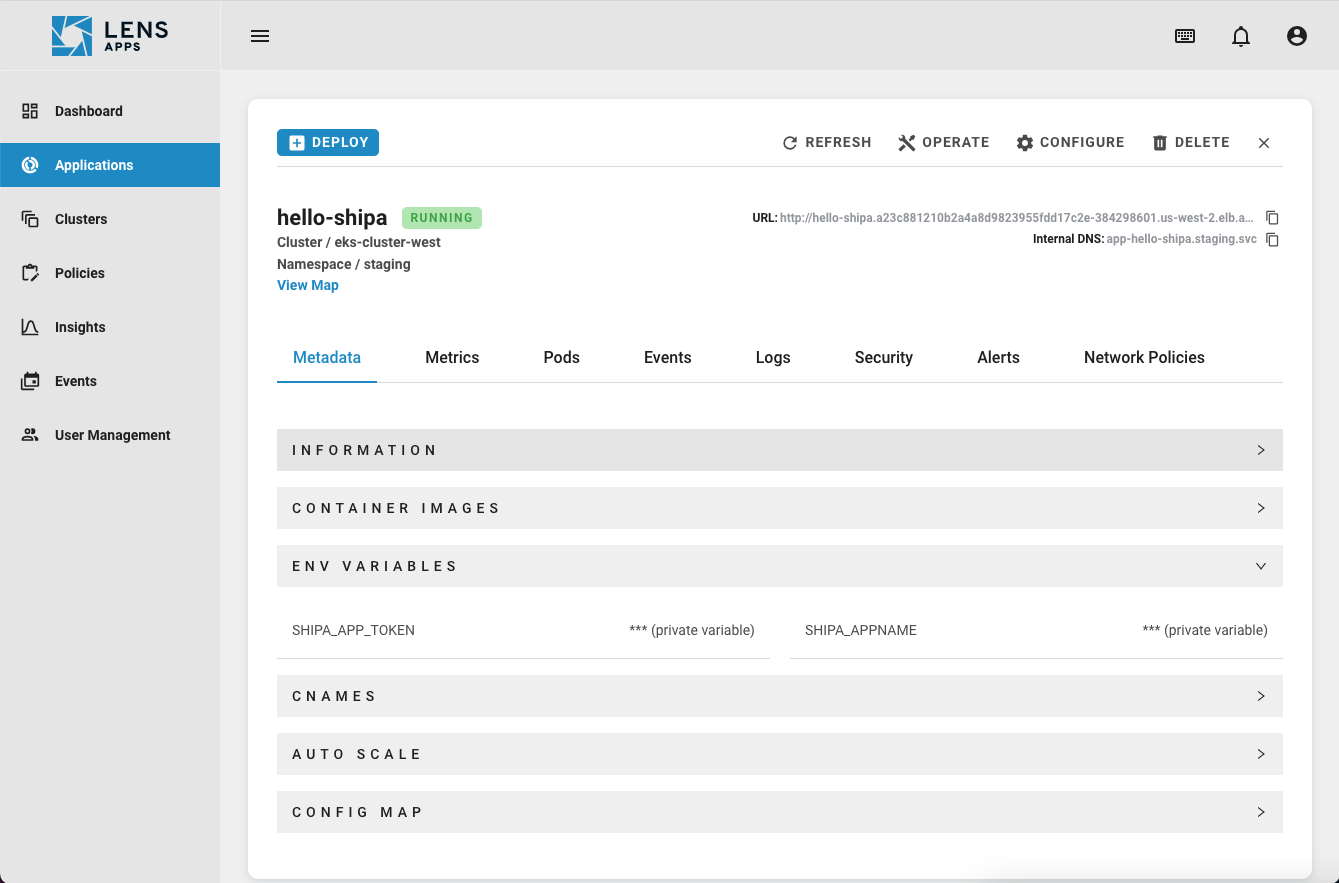Click the Events calendar icon in sidebar
The image size is (1339, 883).
tap(30, 381)
